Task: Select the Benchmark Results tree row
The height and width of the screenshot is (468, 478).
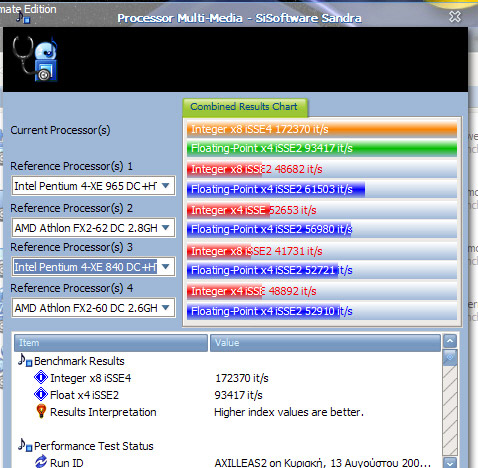Action: point(228,361)
